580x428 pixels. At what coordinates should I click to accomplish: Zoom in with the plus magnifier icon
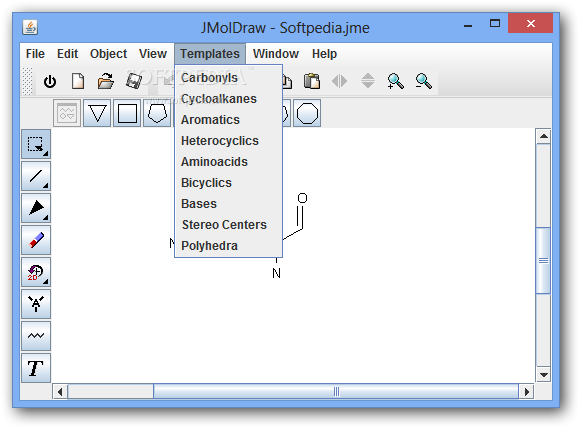[395, 81]
